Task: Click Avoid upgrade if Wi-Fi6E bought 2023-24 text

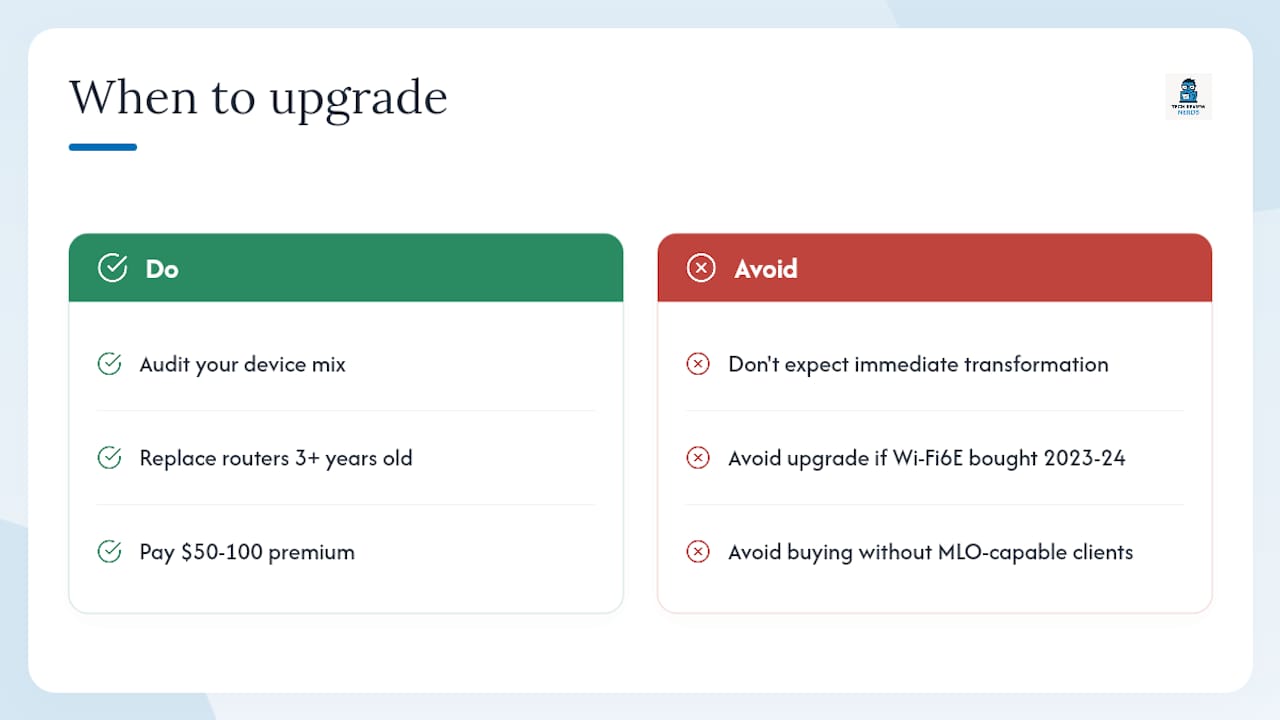Action: pyautogui.click(x=927, y=458)
